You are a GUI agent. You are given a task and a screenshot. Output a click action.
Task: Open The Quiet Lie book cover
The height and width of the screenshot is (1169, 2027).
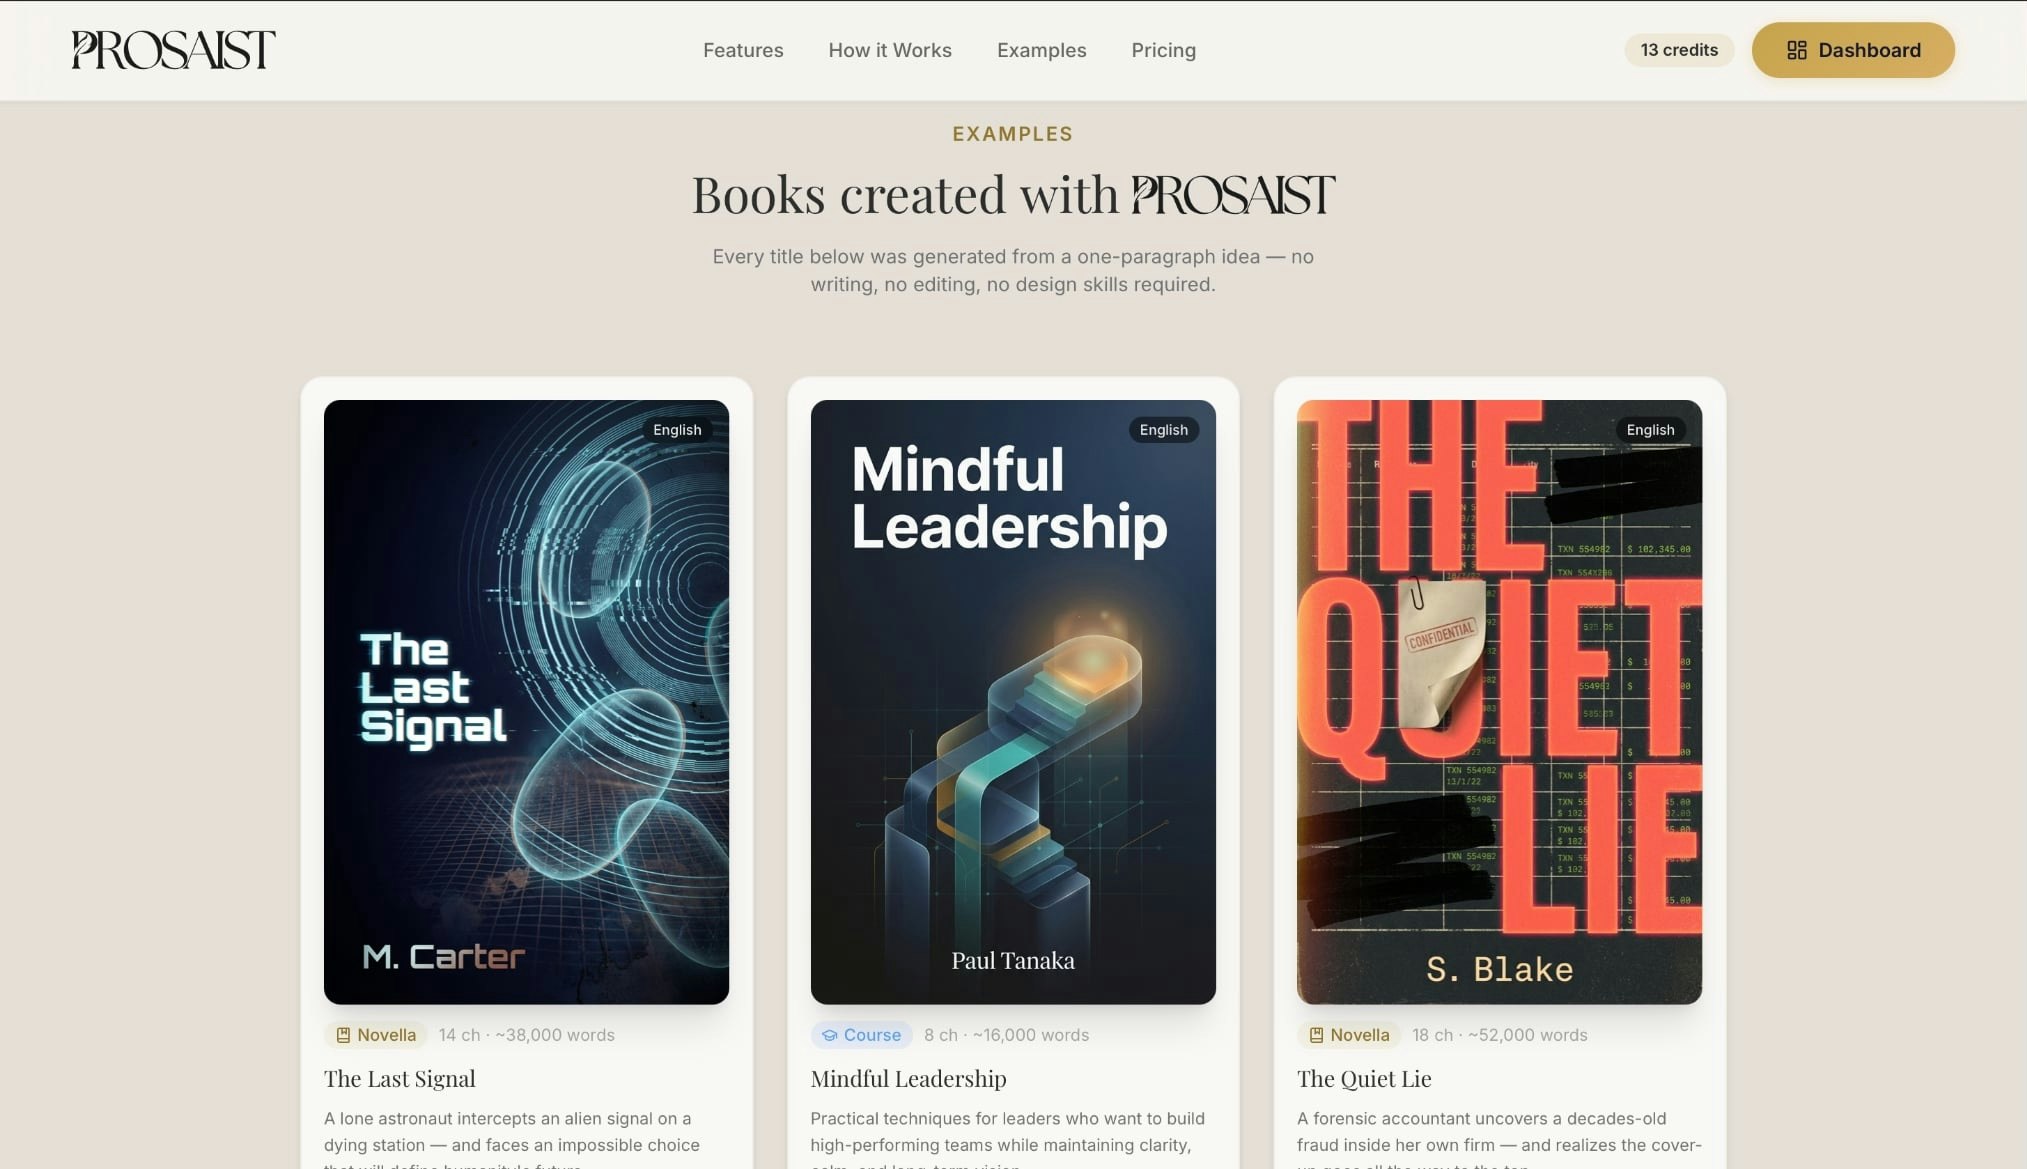[1499, 702]
